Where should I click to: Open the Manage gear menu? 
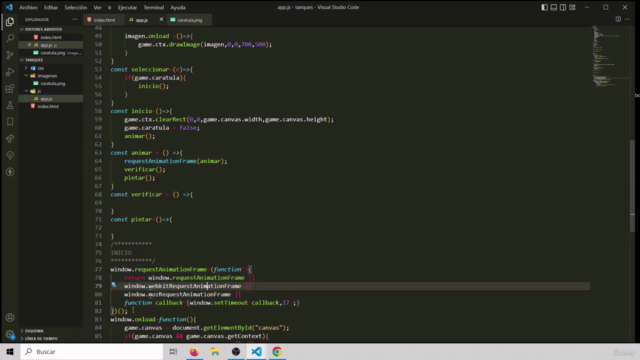pos(10,334)
